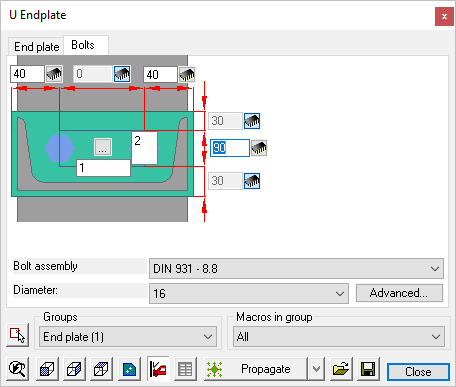Click the Advanced... button
456x387 pixels.
click(399, 293)
